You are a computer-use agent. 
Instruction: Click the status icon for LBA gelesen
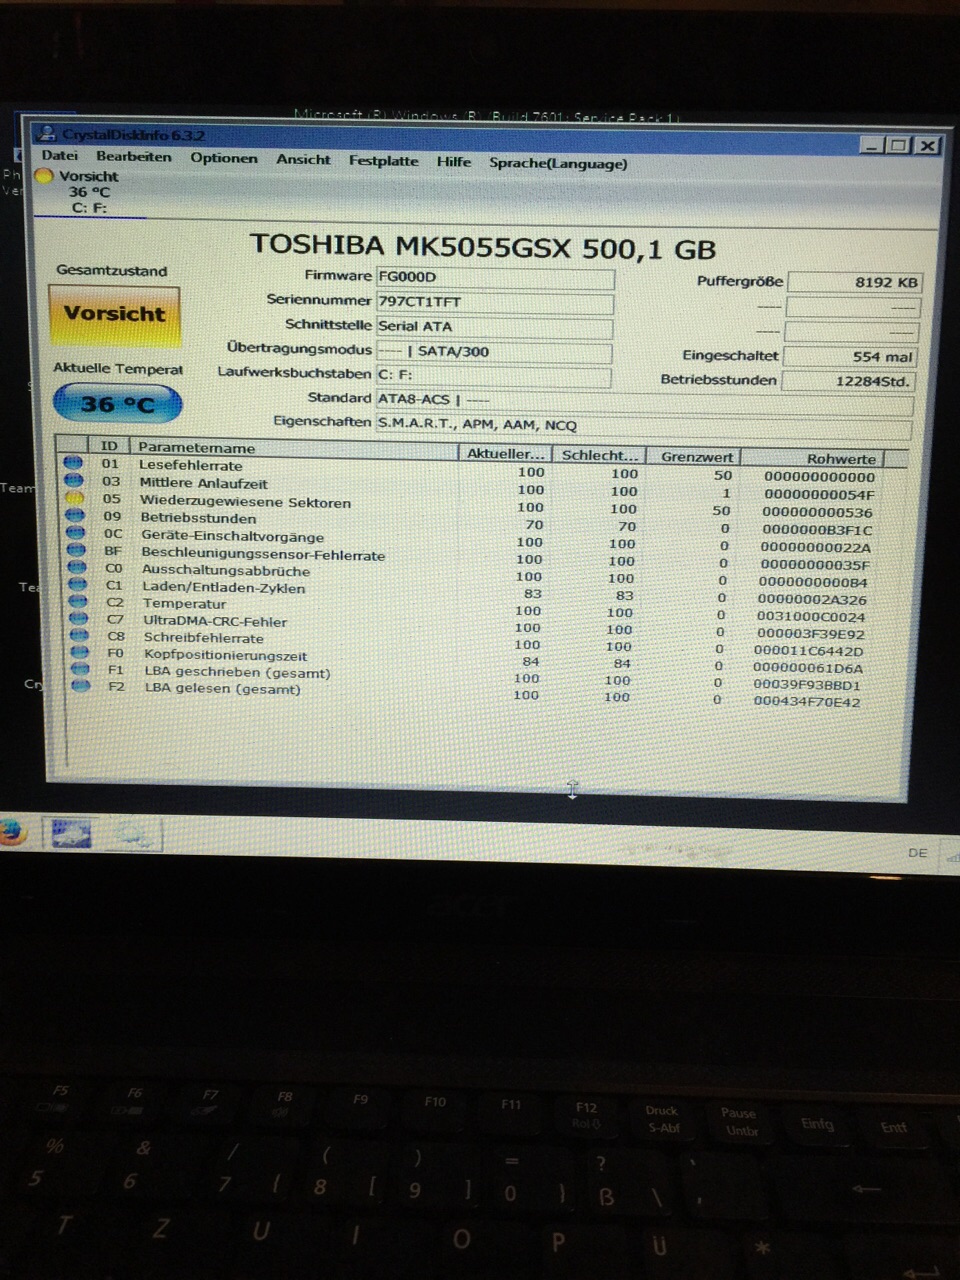[81, 685]
